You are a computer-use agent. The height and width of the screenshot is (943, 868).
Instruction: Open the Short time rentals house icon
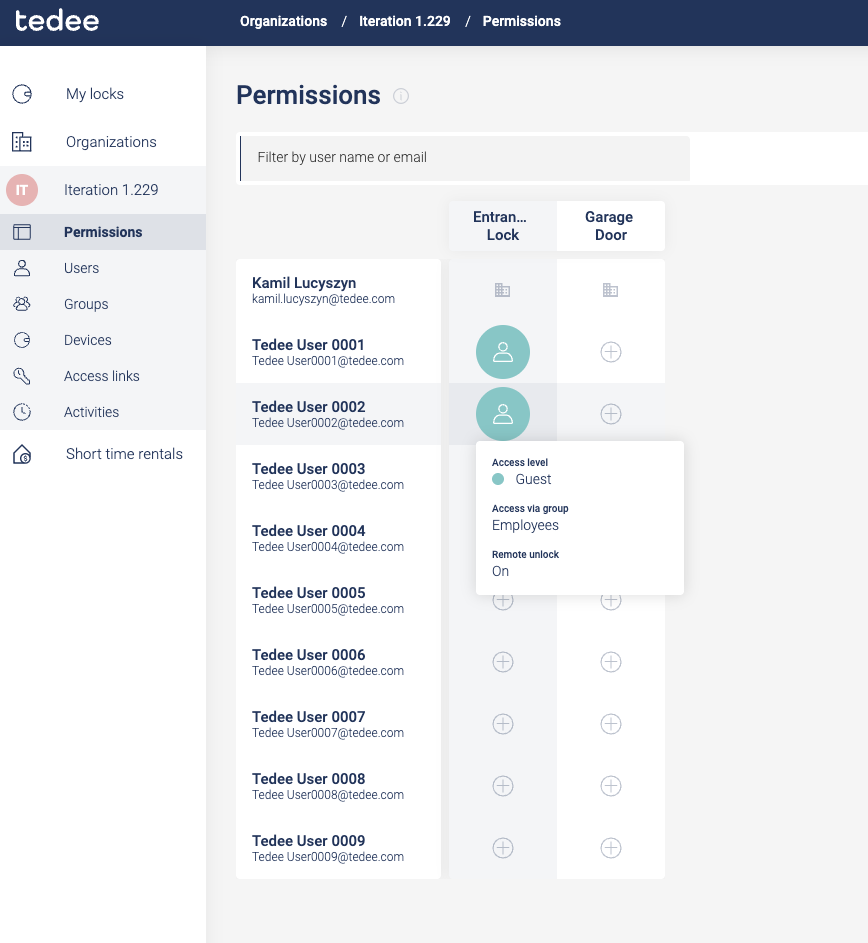[22, 453]
